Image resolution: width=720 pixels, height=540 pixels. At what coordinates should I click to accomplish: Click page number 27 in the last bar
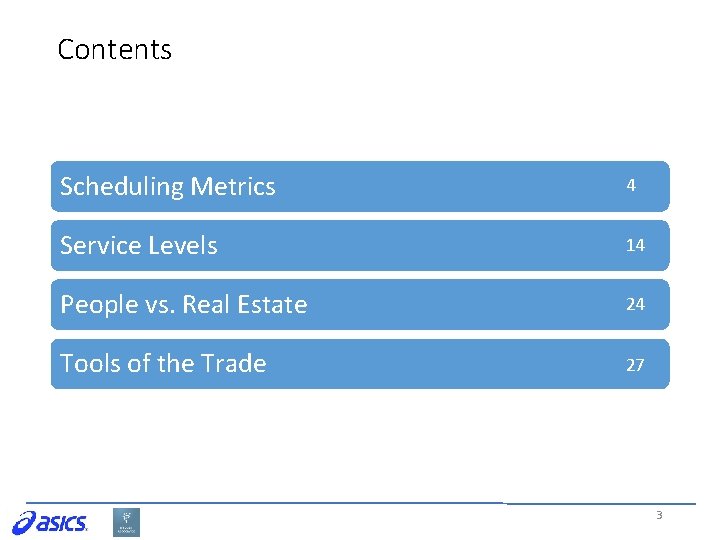point(636,365)
